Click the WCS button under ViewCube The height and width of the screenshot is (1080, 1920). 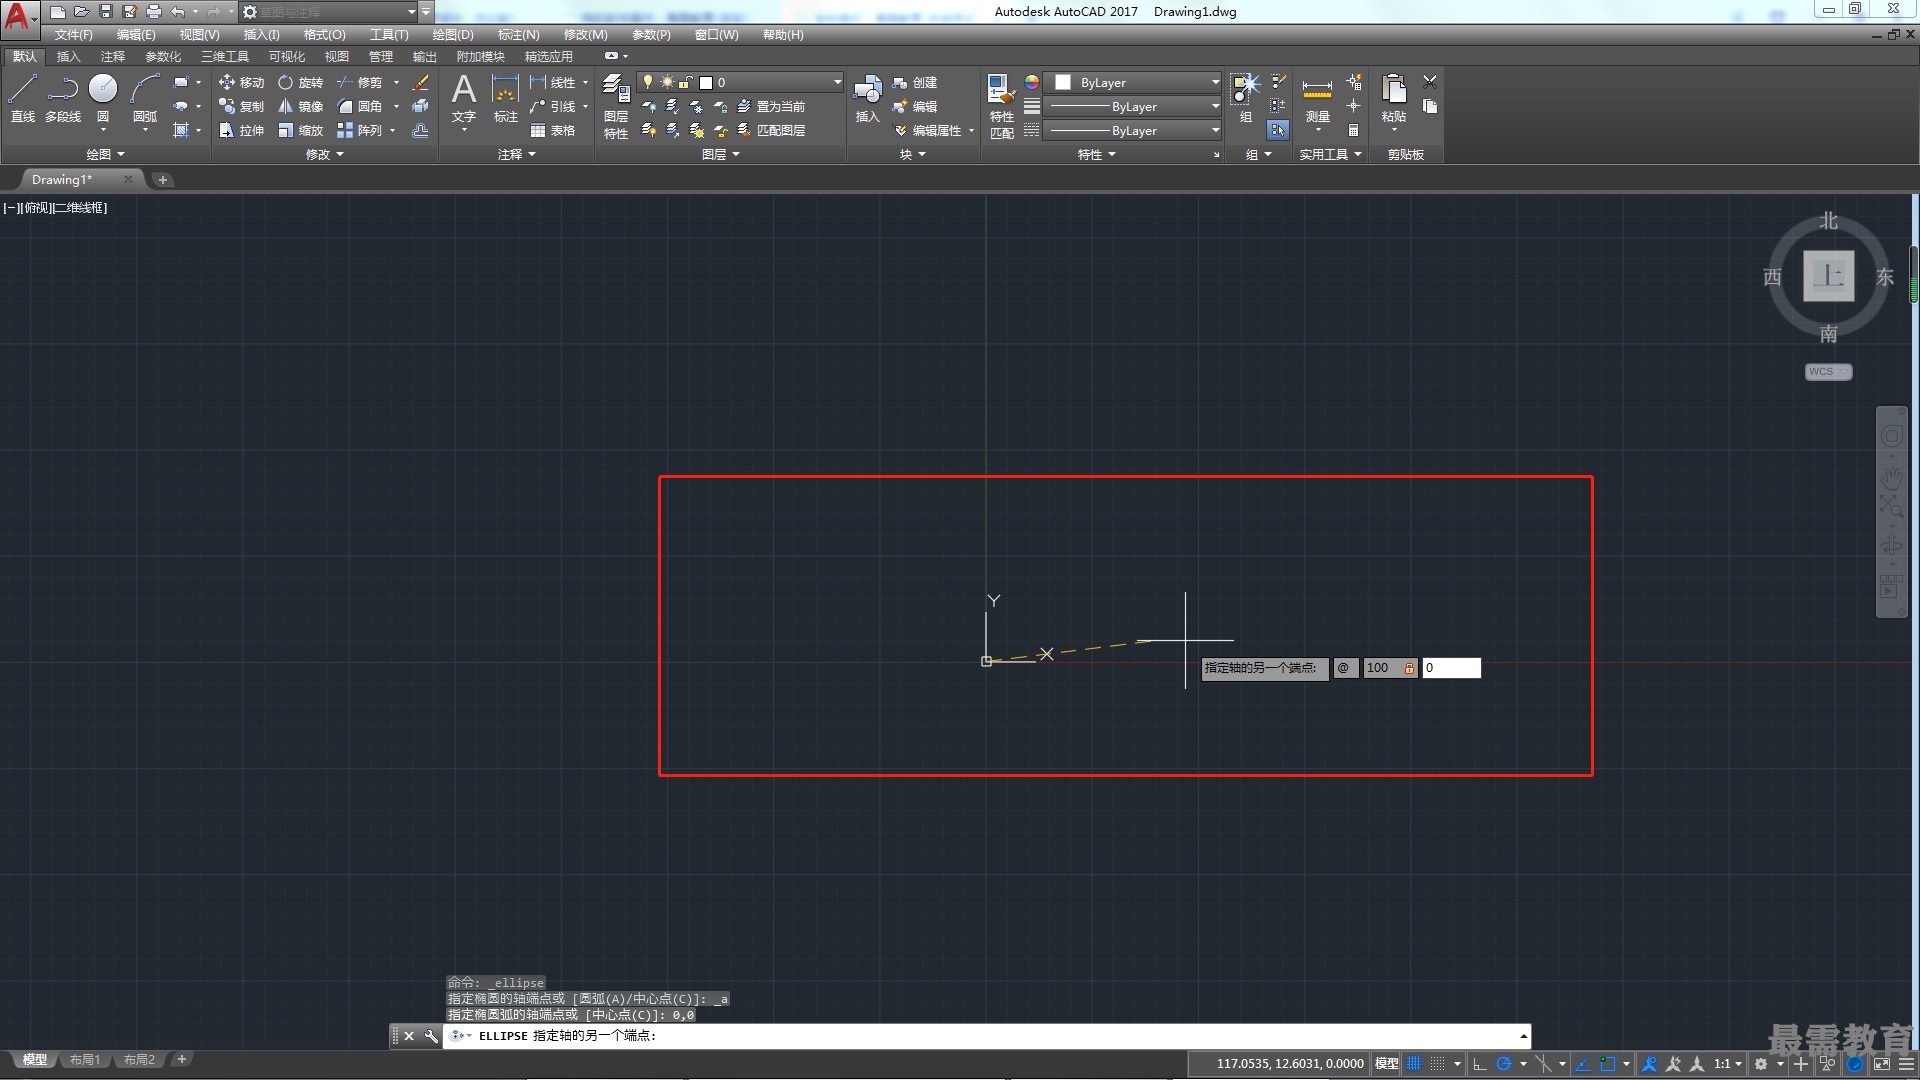click(1828, 372)
